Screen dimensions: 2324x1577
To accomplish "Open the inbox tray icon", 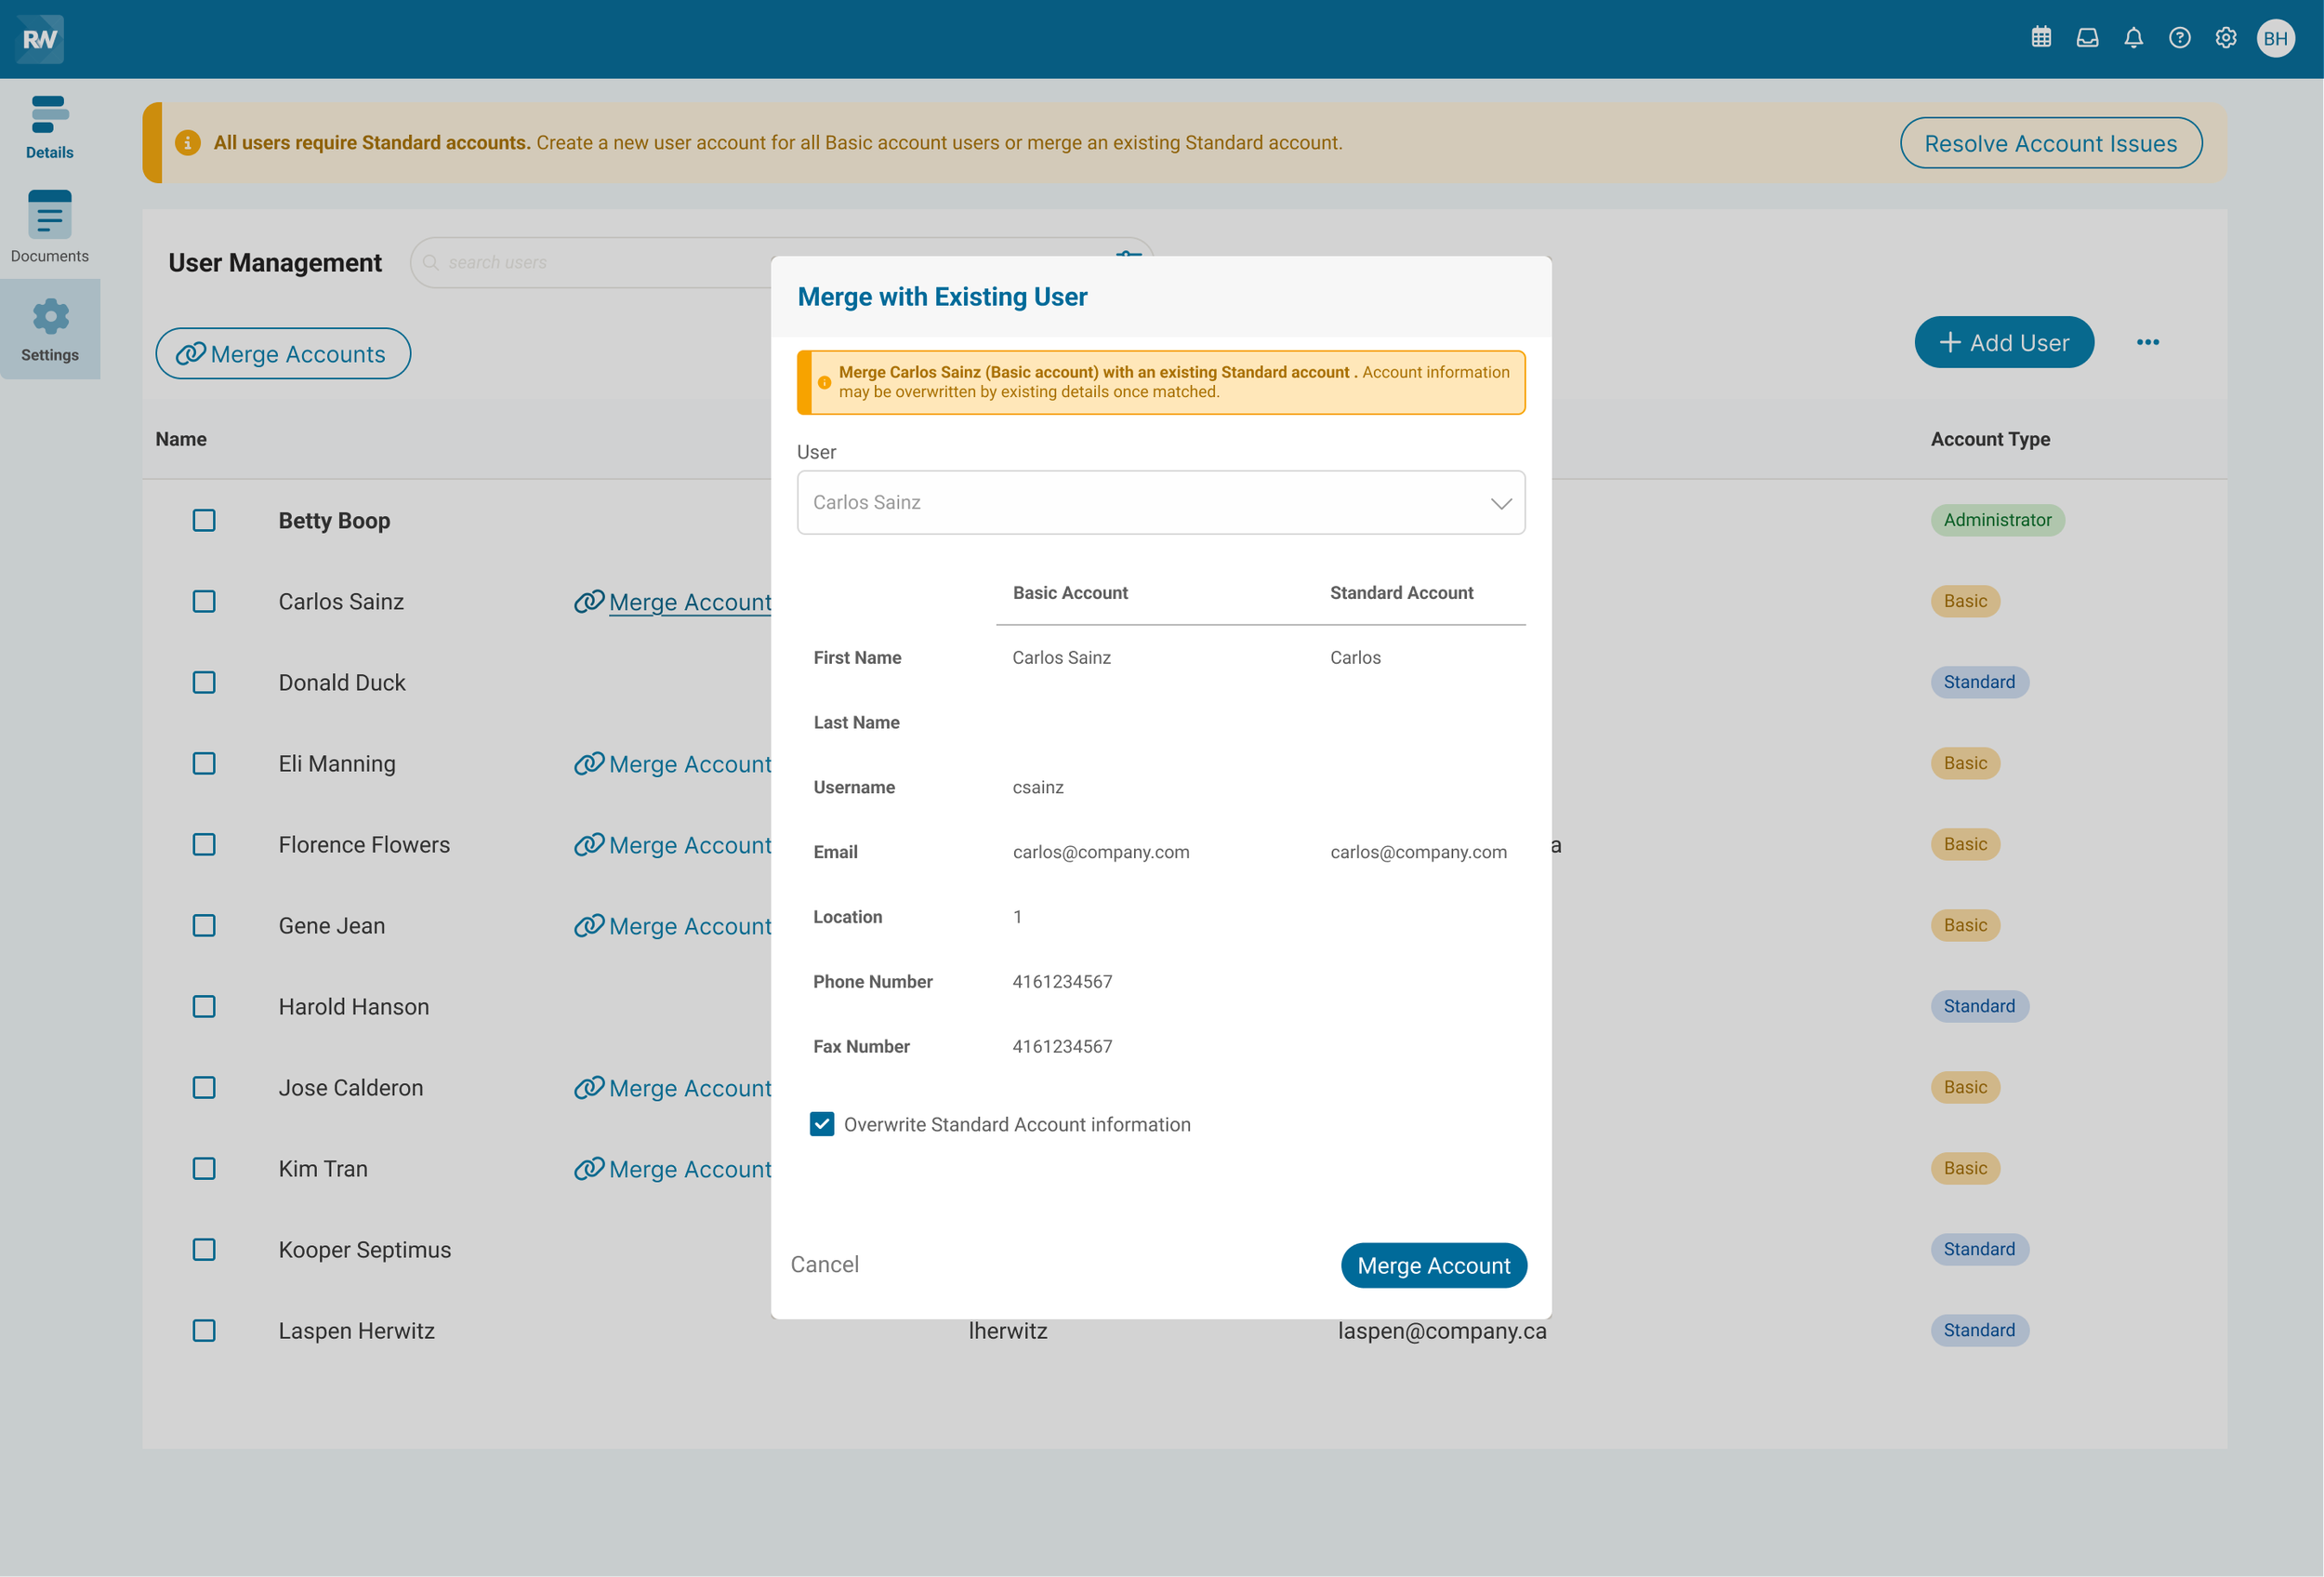I will [x=2087, y=38].
